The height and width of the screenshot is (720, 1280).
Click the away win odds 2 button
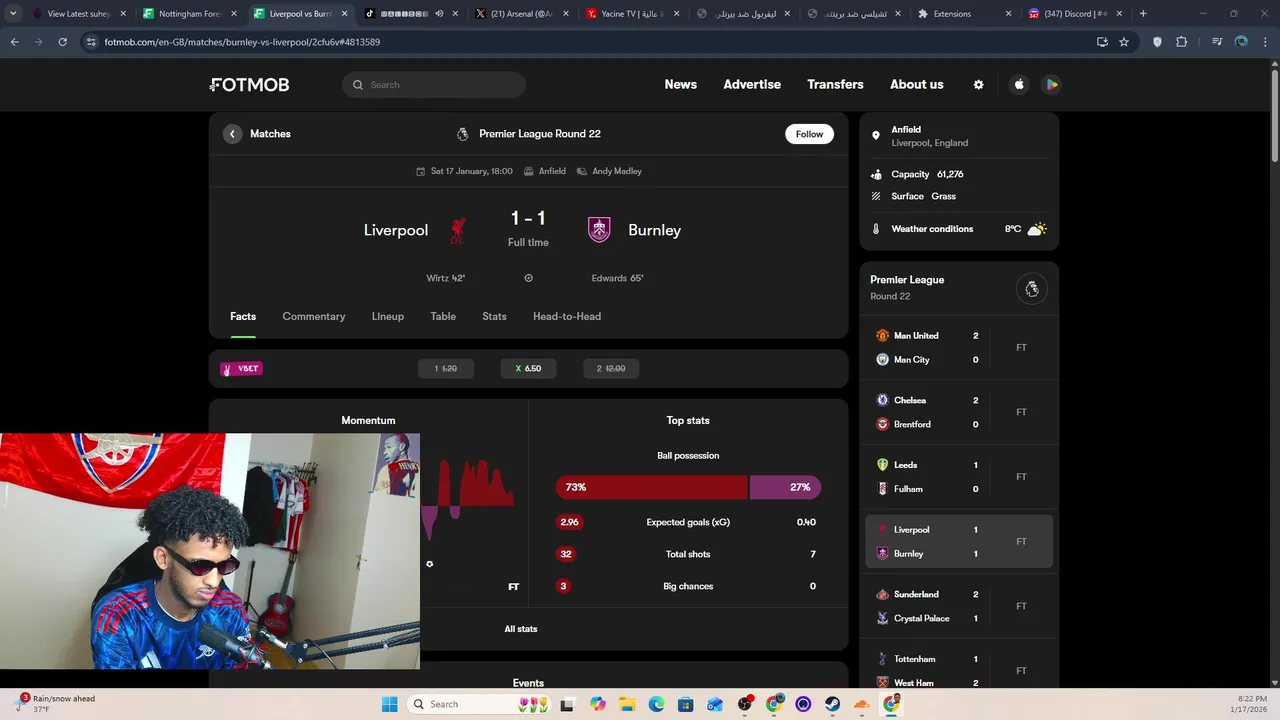pos(611,369)
